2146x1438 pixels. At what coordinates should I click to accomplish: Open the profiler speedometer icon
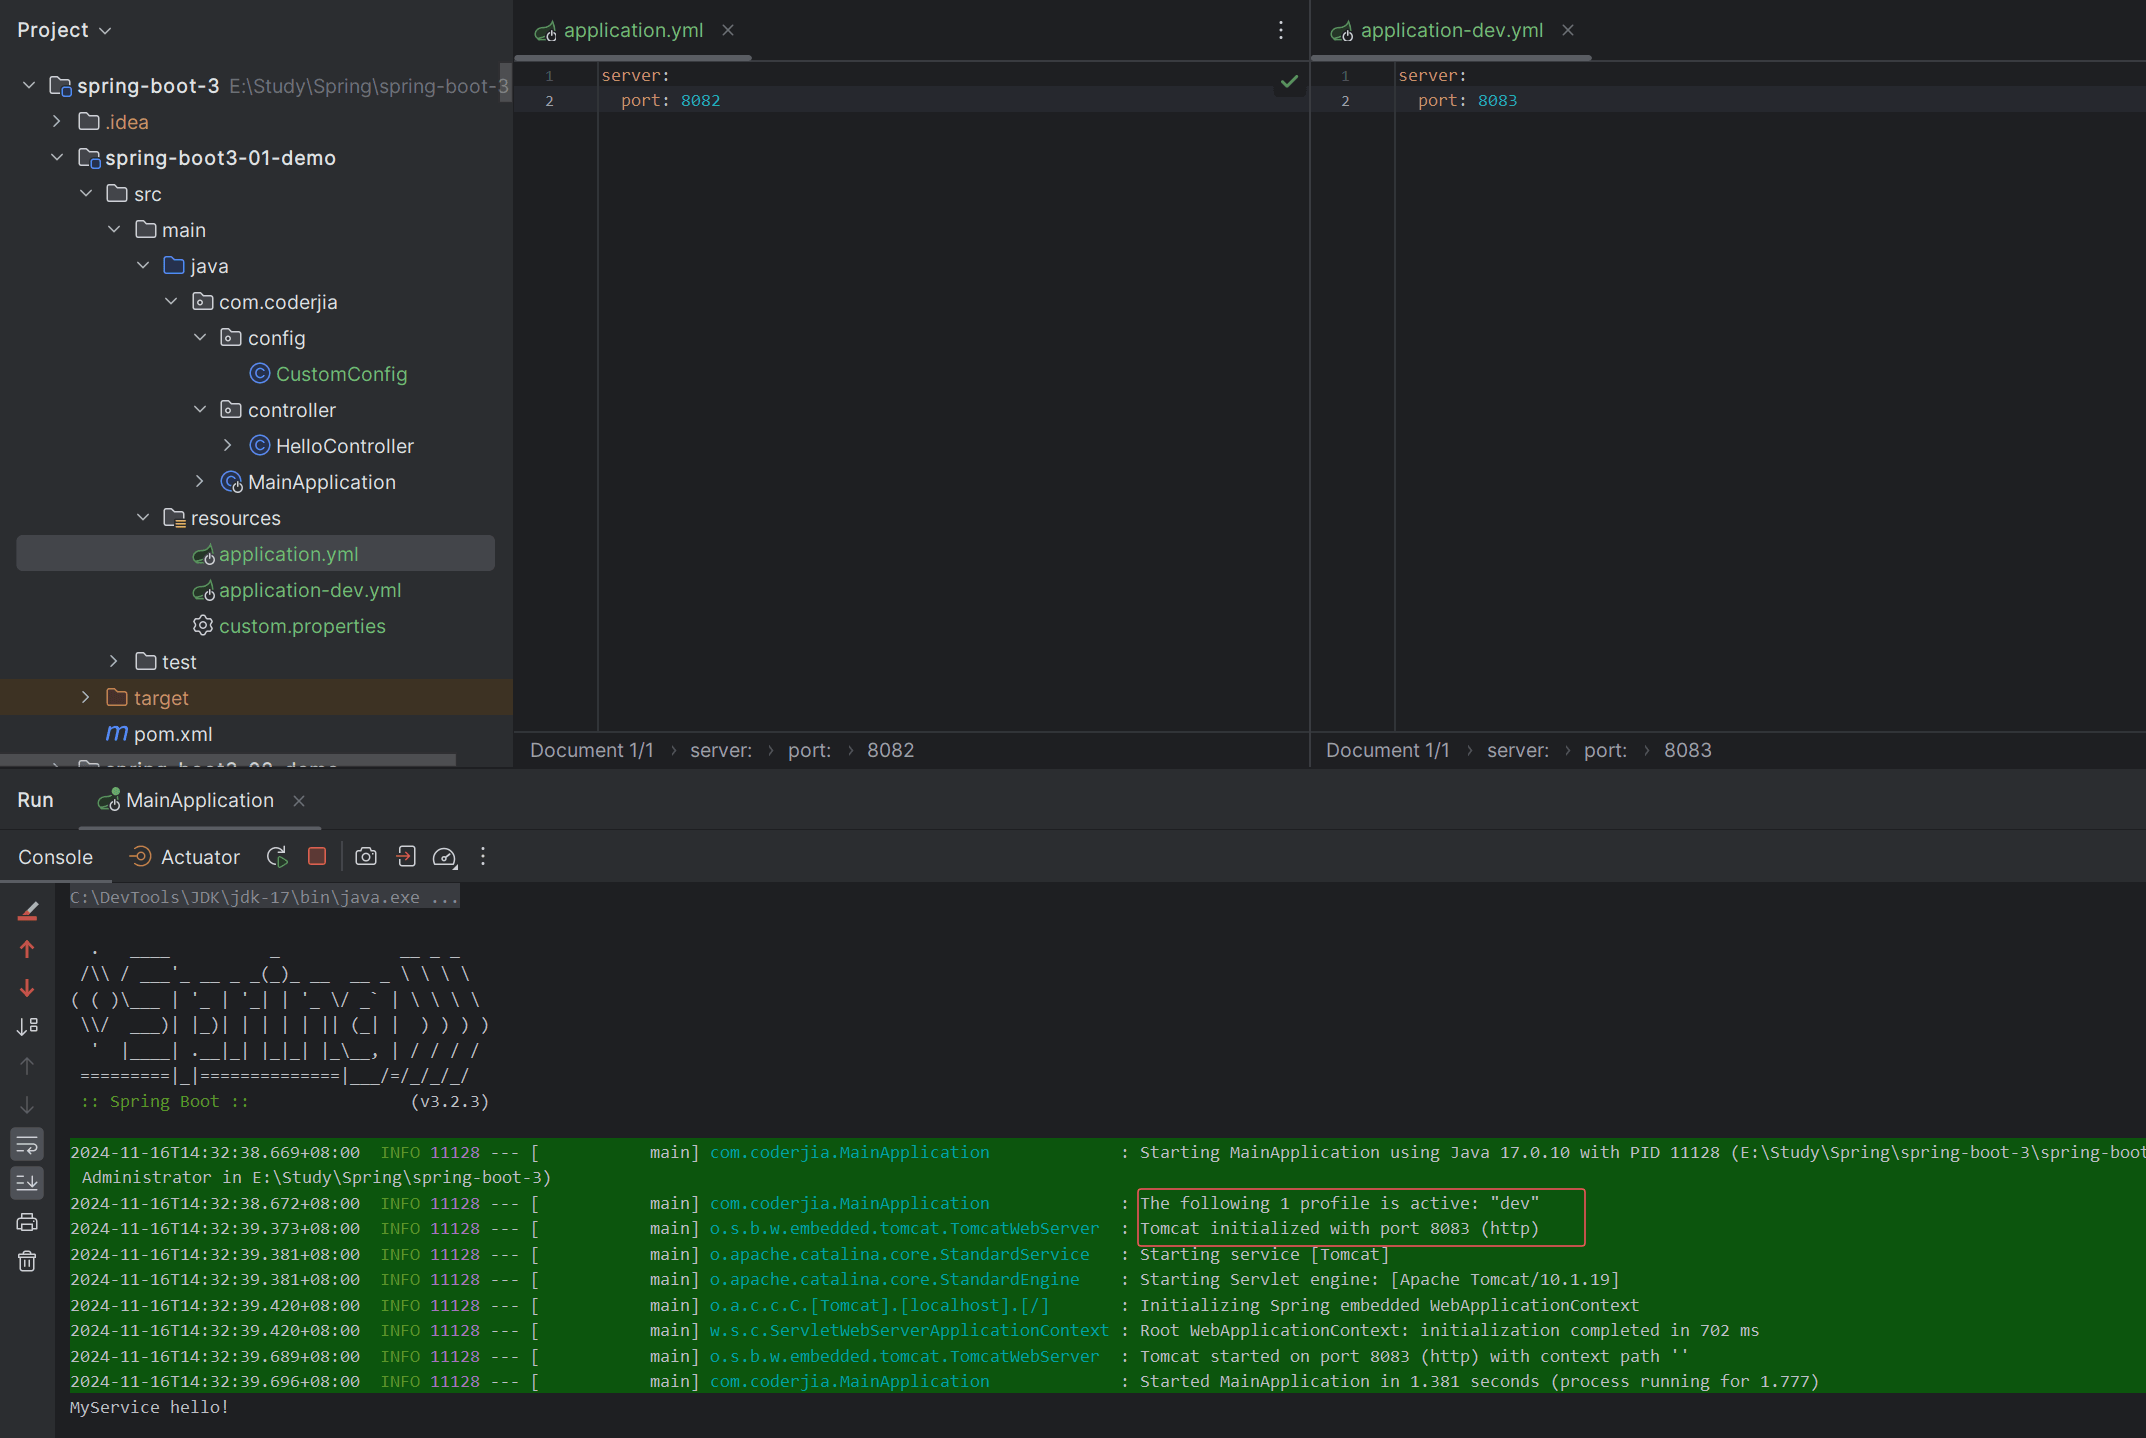(x=445, y=857)
